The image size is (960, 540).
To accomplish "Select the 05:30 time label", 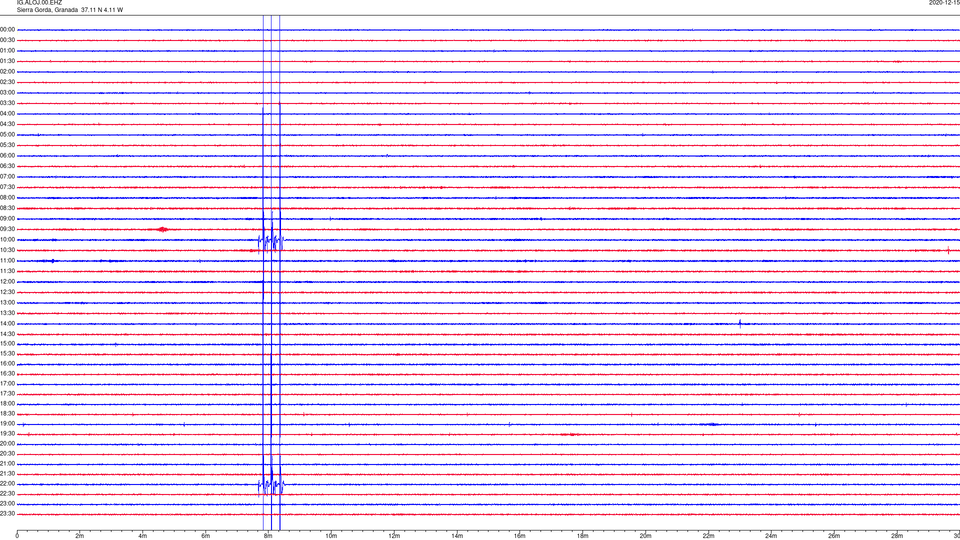I will [x=7, y=145].
